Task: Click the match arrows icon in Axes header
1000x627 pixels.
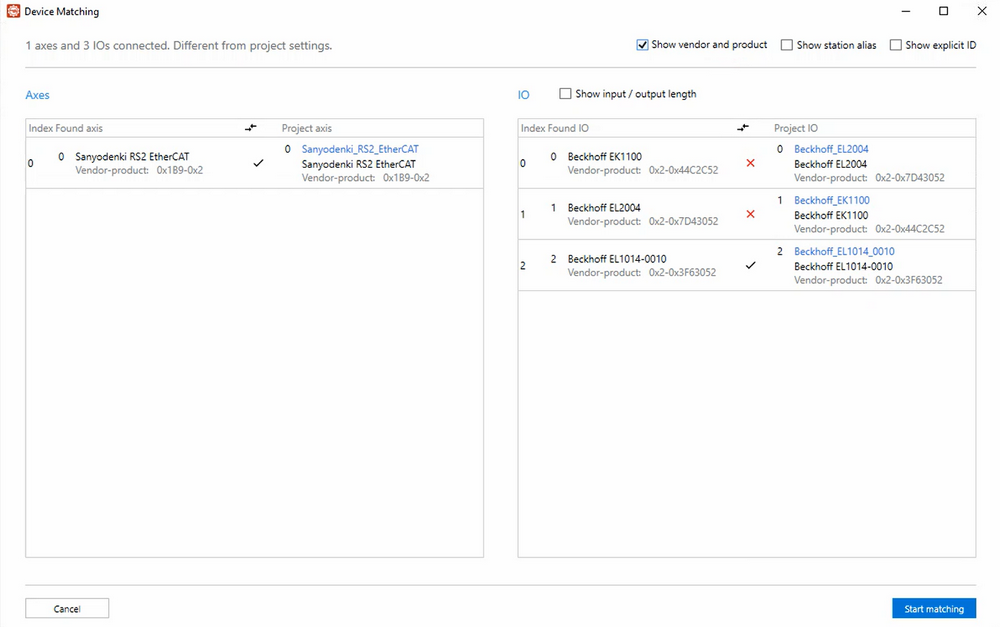Action: [x=251, y=128]
